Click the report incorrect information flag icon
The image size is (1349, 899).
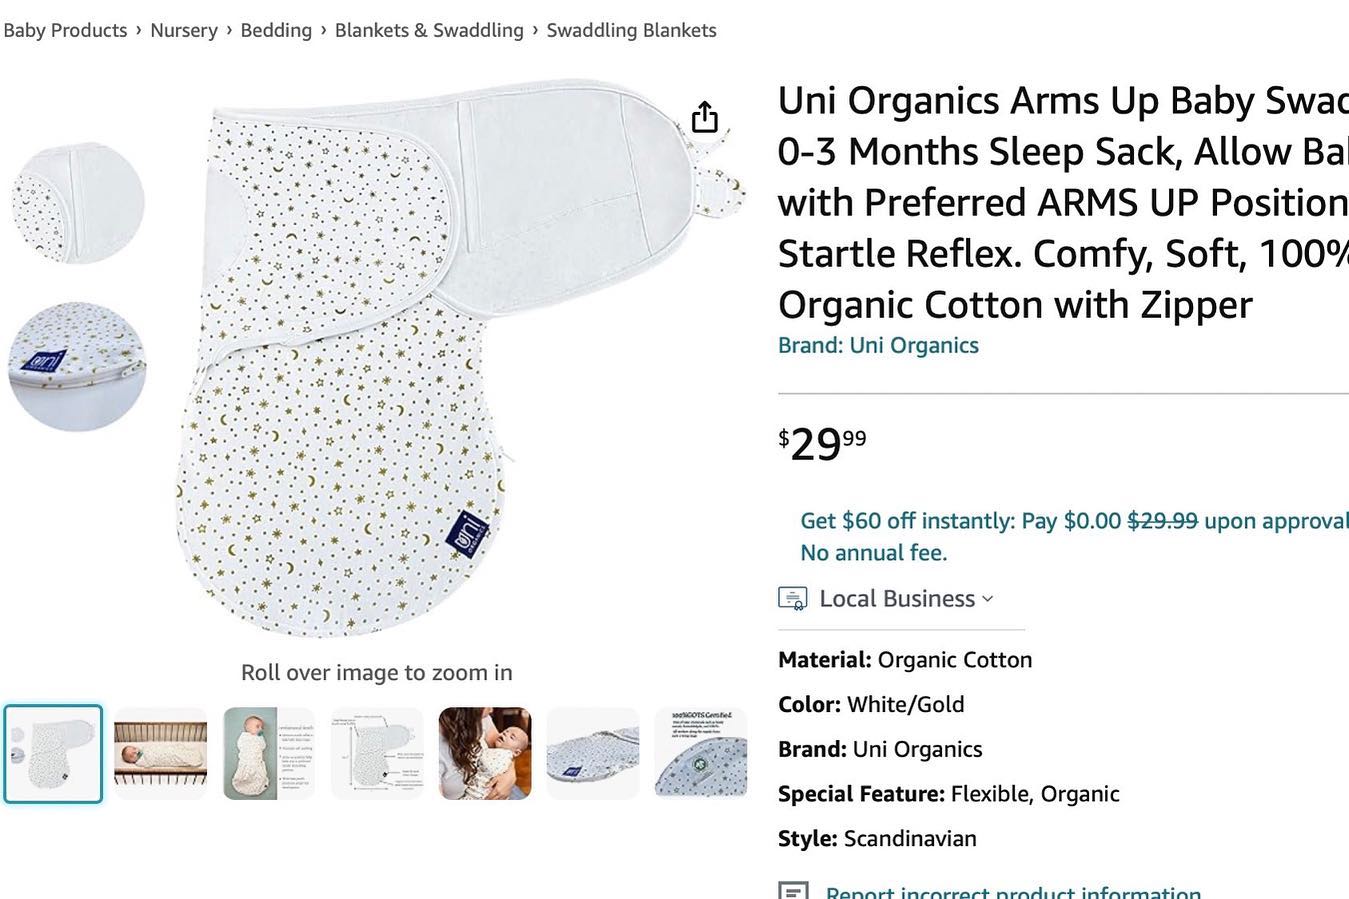(793, 890)
